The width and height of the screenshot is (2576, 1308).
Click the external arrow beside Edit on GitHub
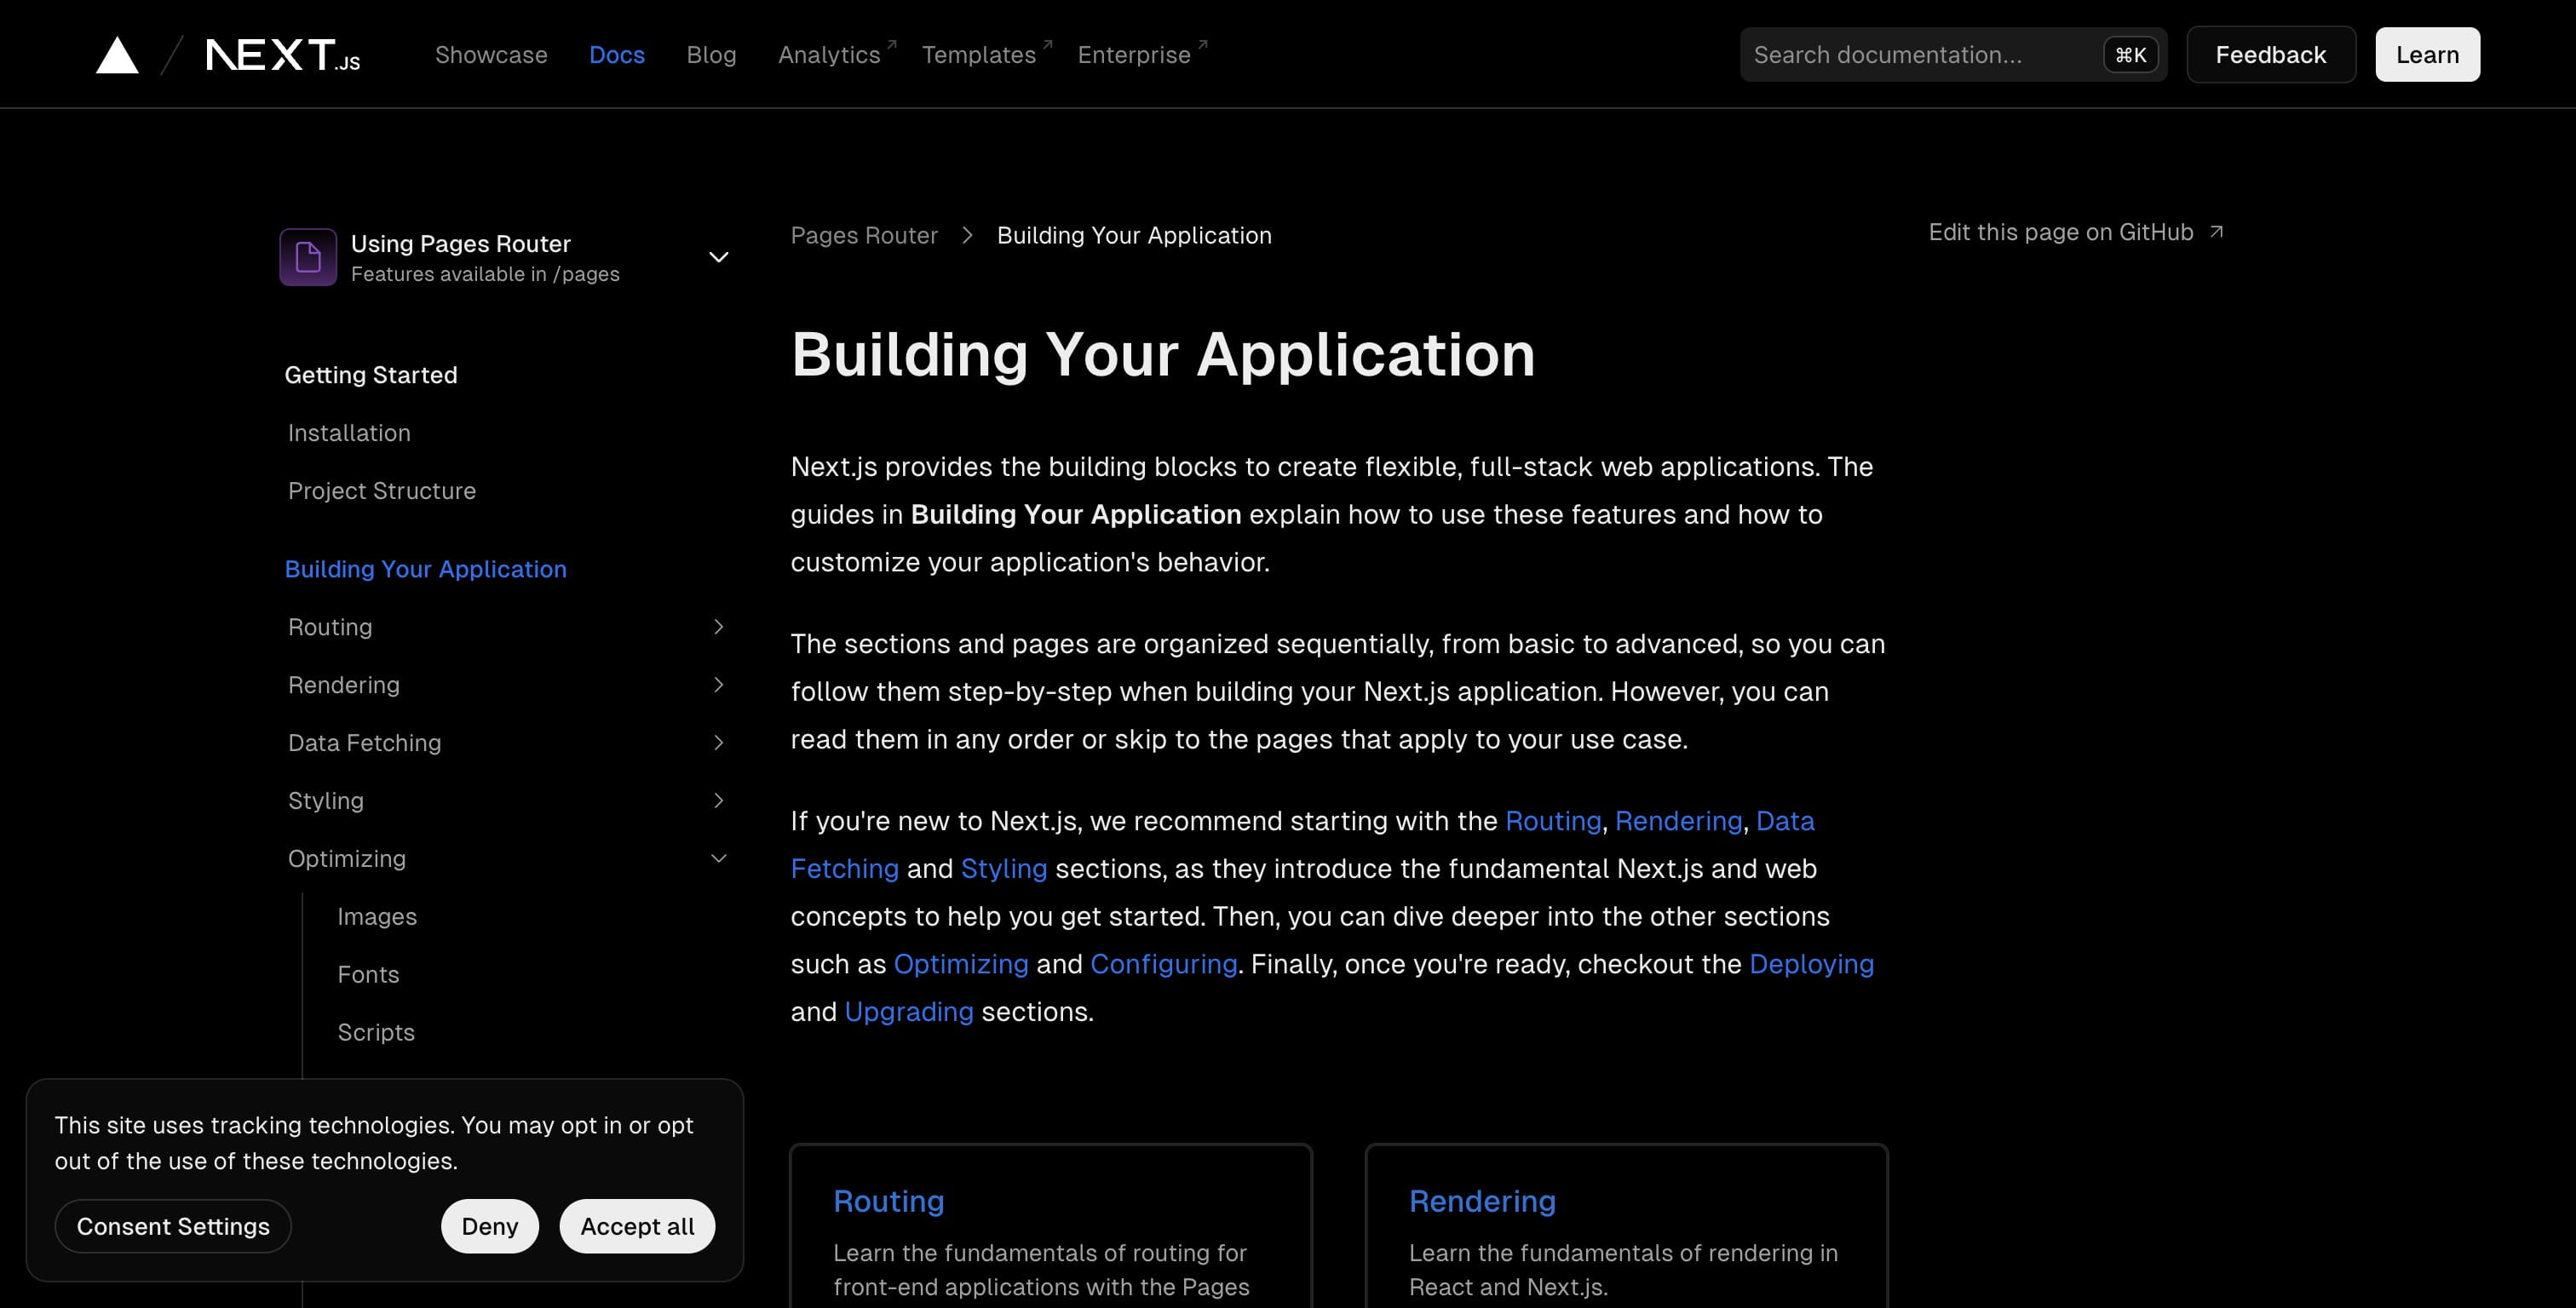pos(2216,232)
